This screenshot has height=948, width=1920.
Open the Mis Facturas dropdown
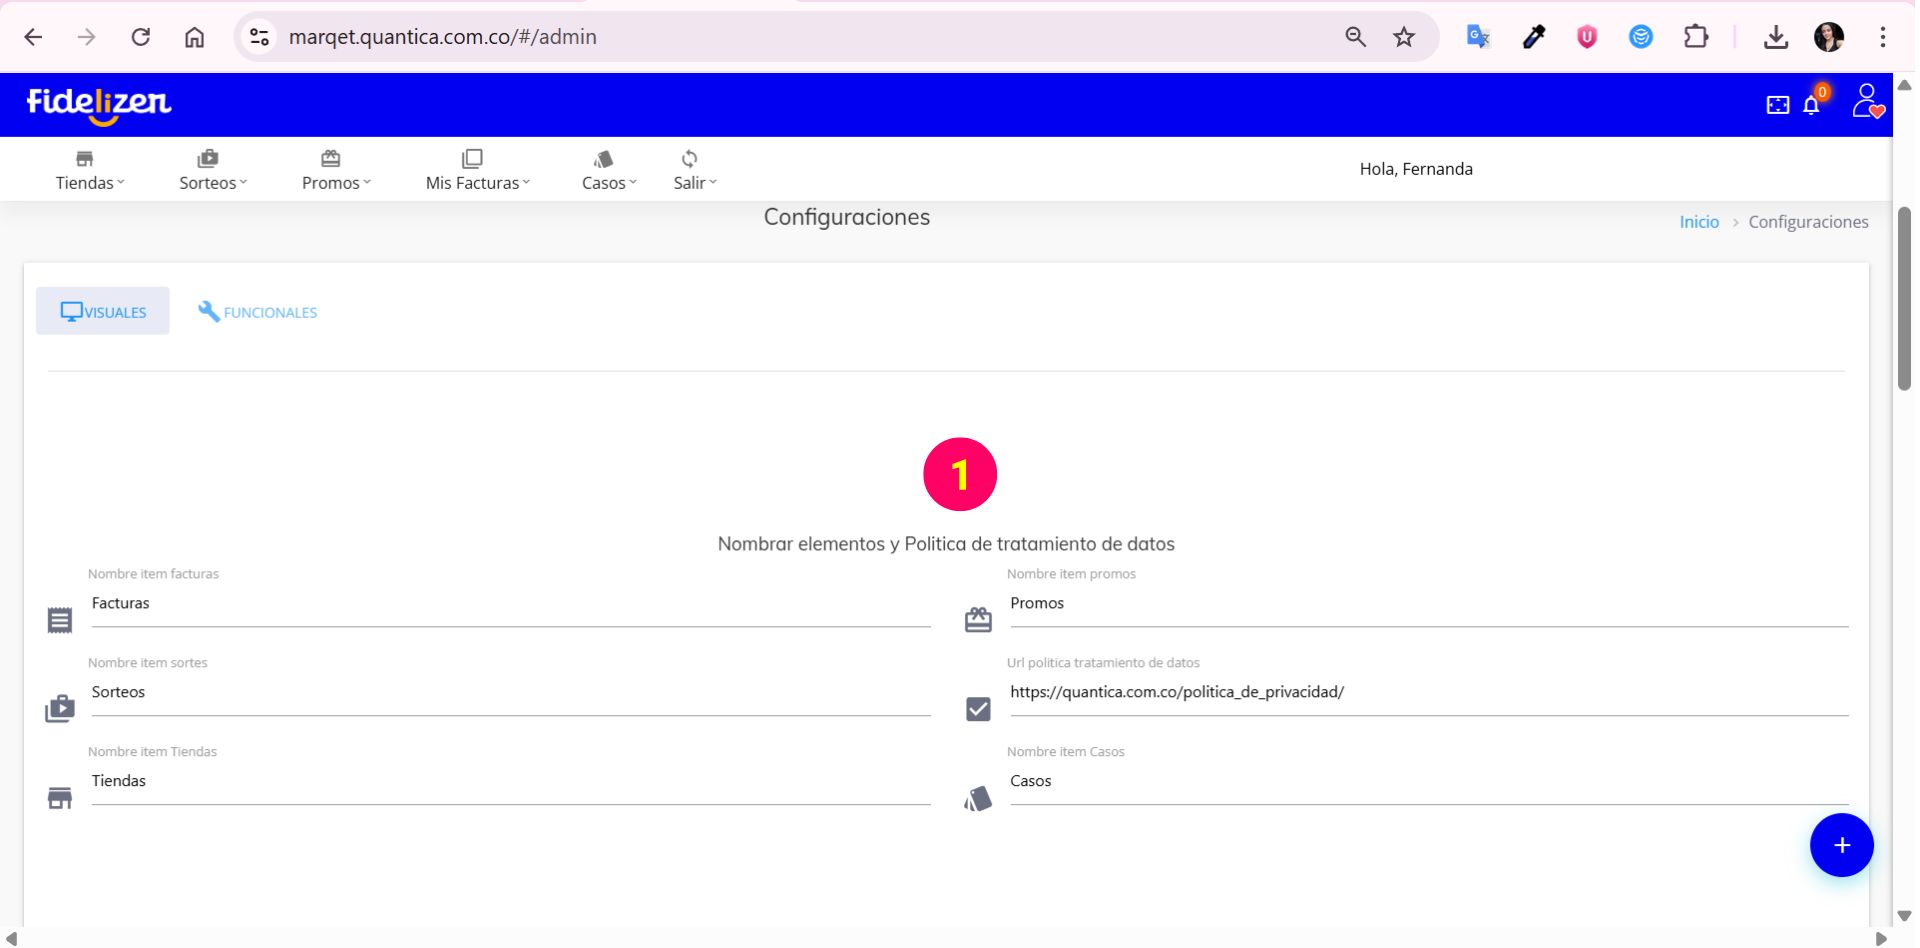coord(477,170)
